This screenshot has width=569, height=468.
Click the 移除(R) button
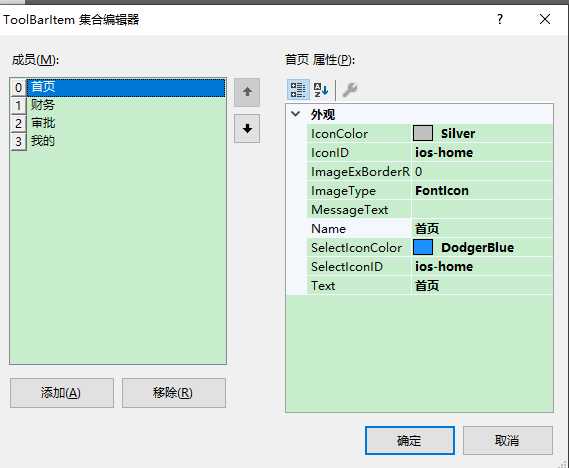point(174,393)
